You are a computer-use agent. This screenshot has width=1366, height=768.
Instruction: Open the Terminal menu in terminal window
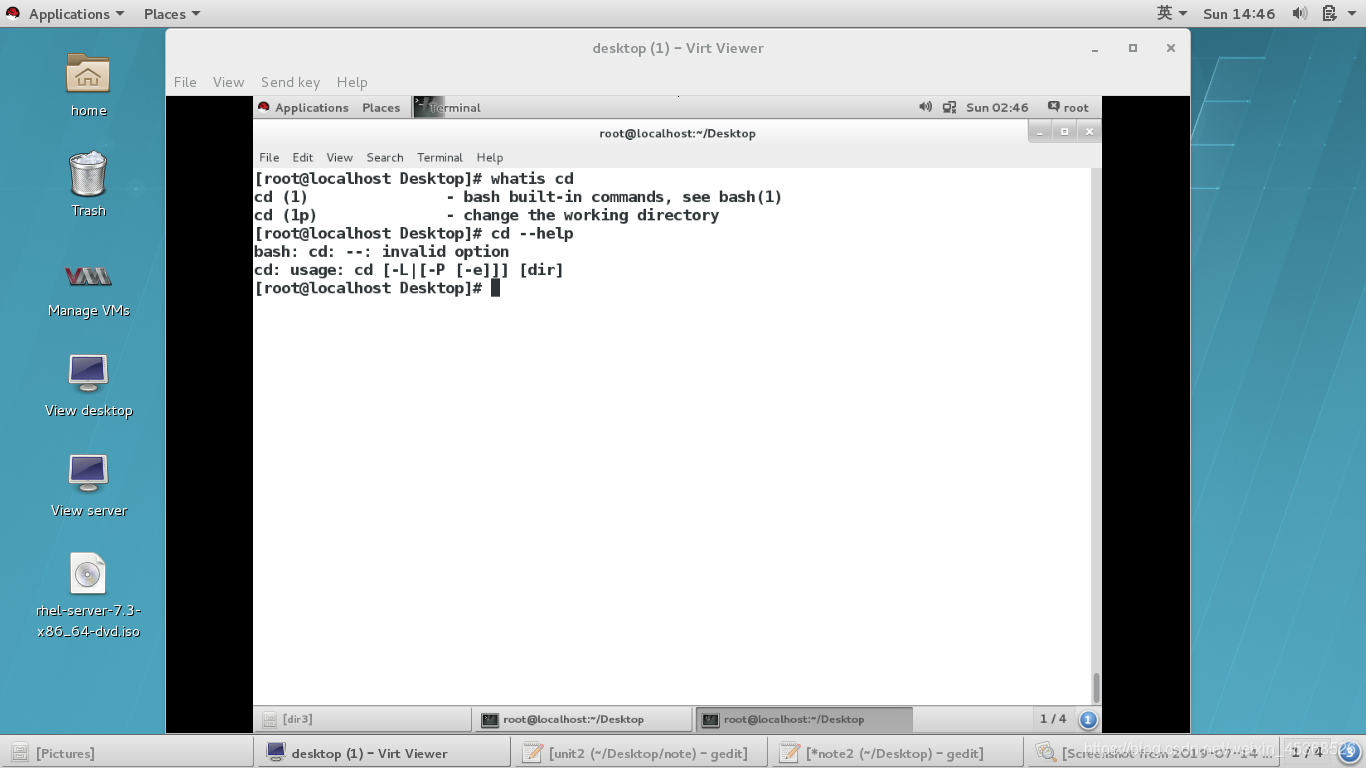coord(439,157)
